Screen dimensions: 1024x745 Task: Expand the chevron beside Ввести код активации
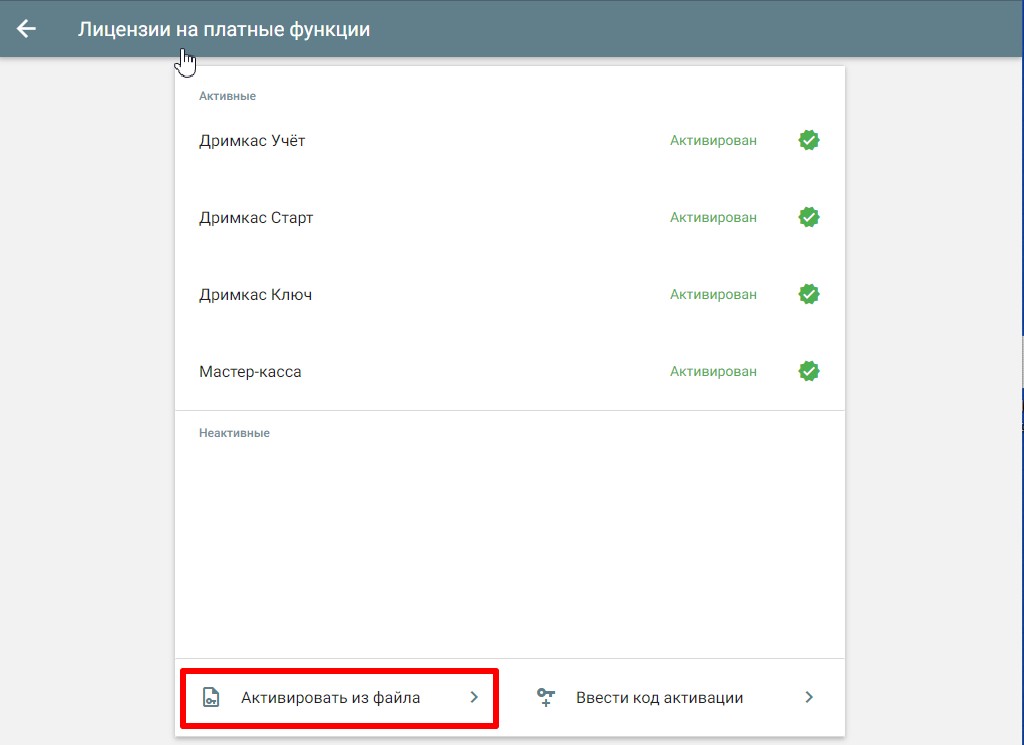809,698
